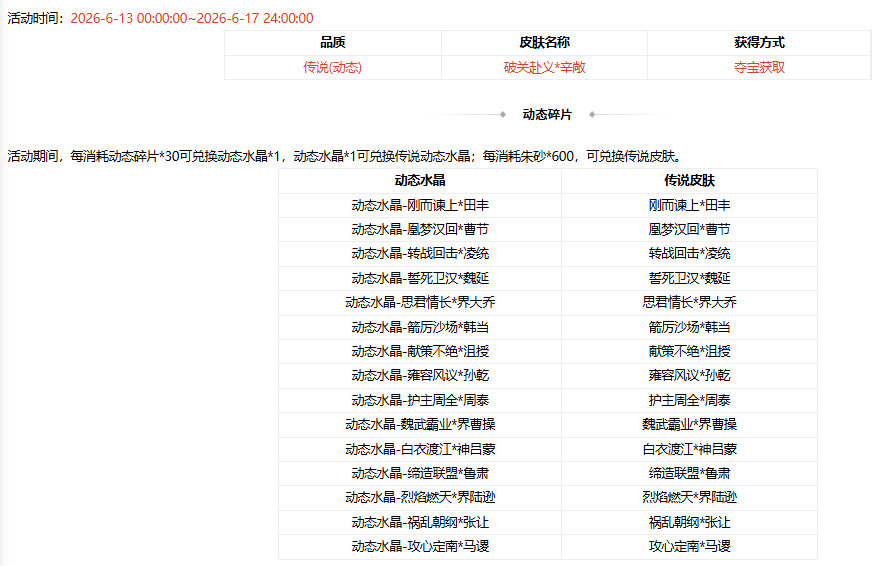Click the 活动期间 exchange rules sentence
The height and width of the screenshot is (566, 877).
tap(345, 157)
